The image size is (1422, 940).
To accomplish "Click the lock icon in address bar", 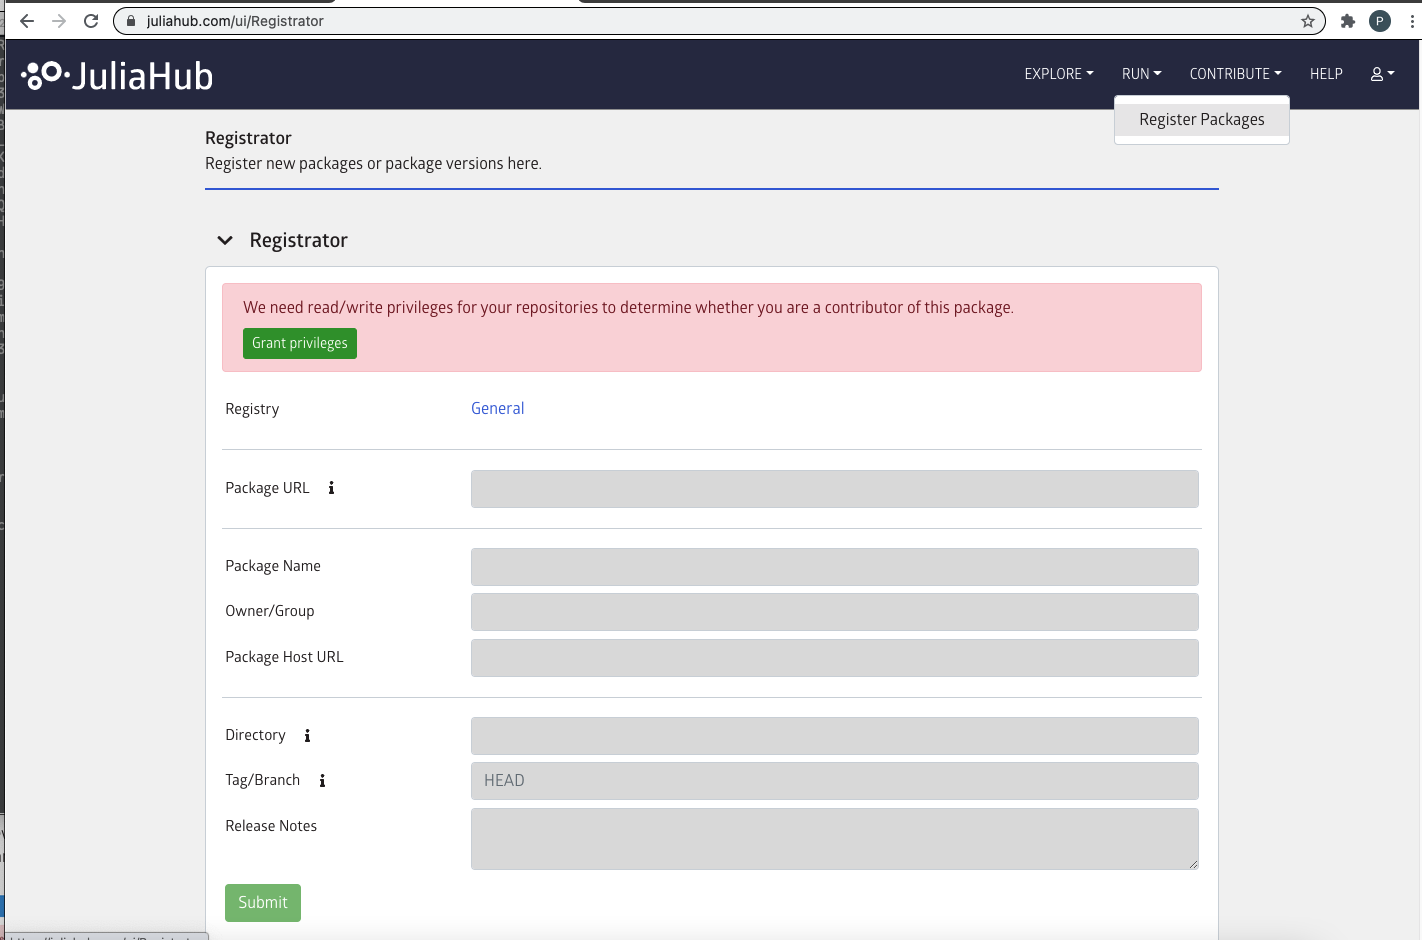I will (x=130, y=21).
